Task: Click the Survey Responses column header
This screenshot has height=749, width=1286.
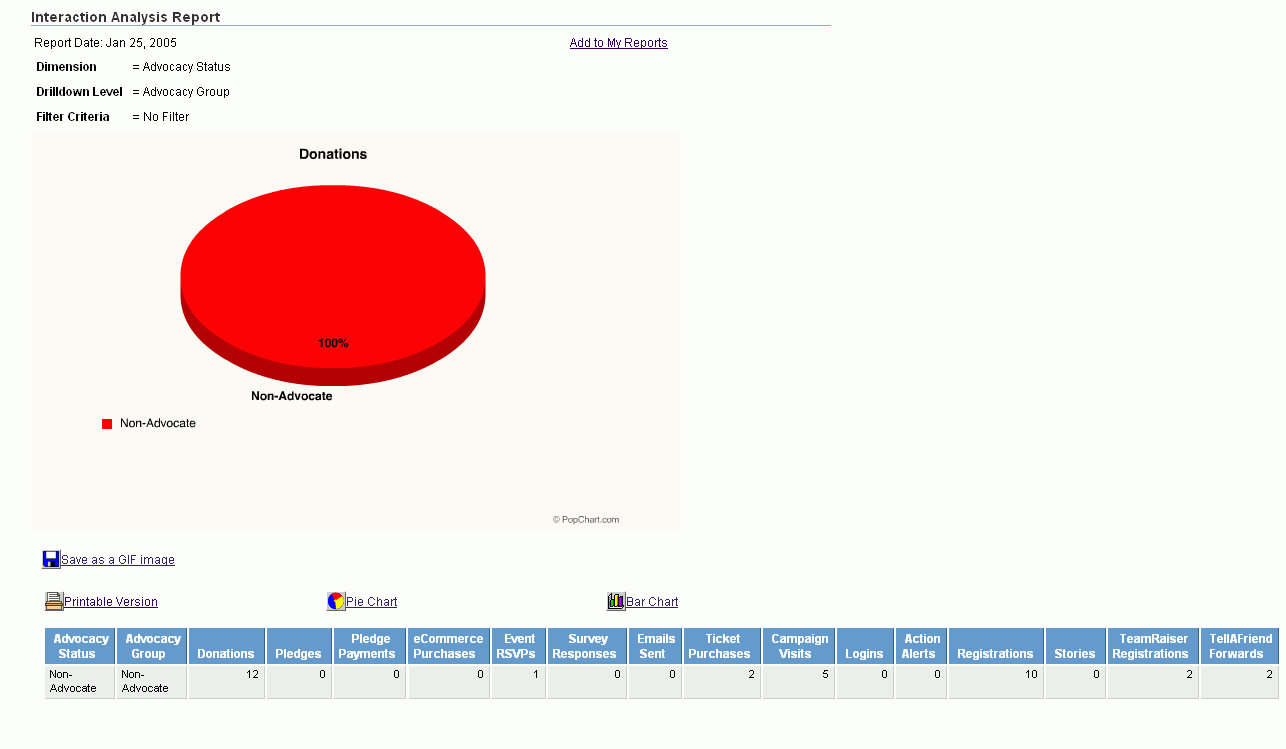Action: pyautogui.click(x=587, y=646)
